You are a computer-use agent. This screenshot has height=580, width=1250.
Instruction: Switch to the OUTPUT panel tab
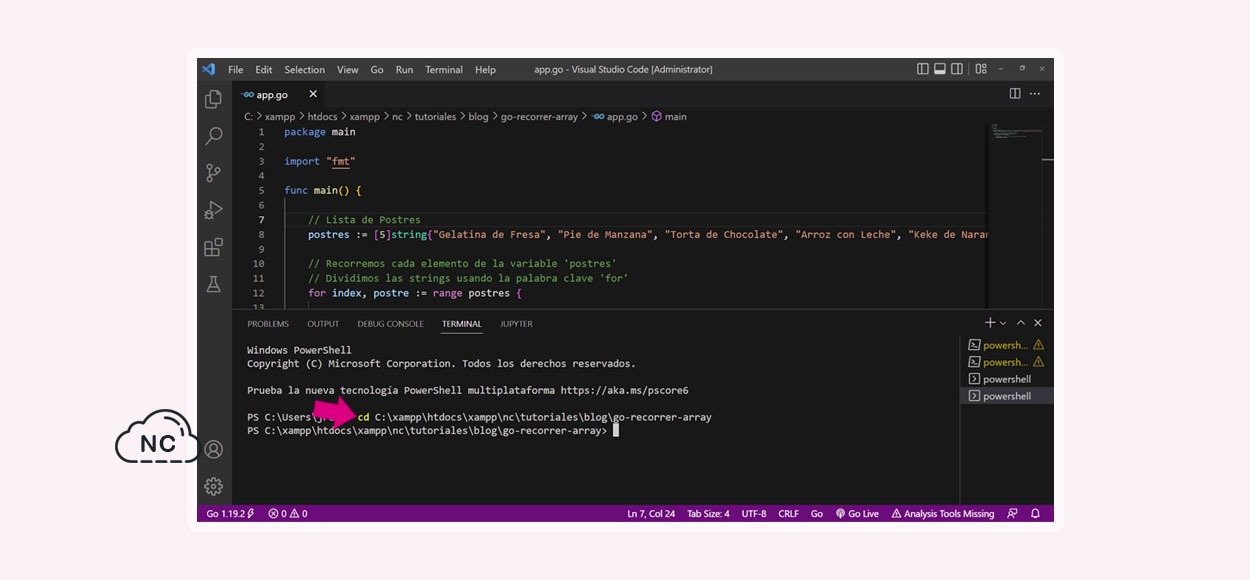(x=323, y=324)
